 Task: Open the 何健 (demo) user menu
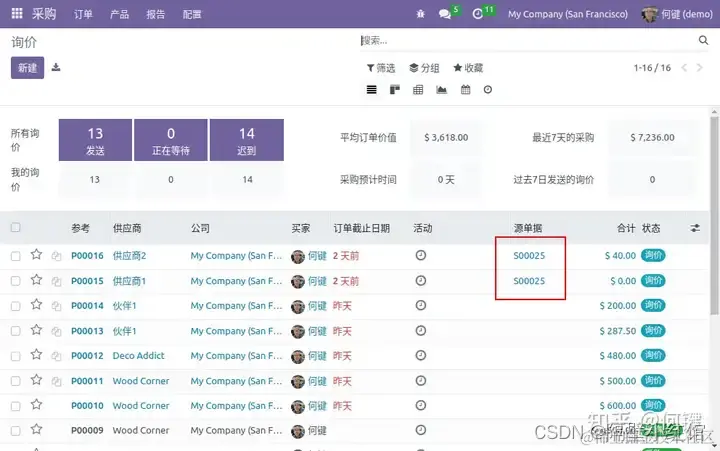click(x=677, y=14)
